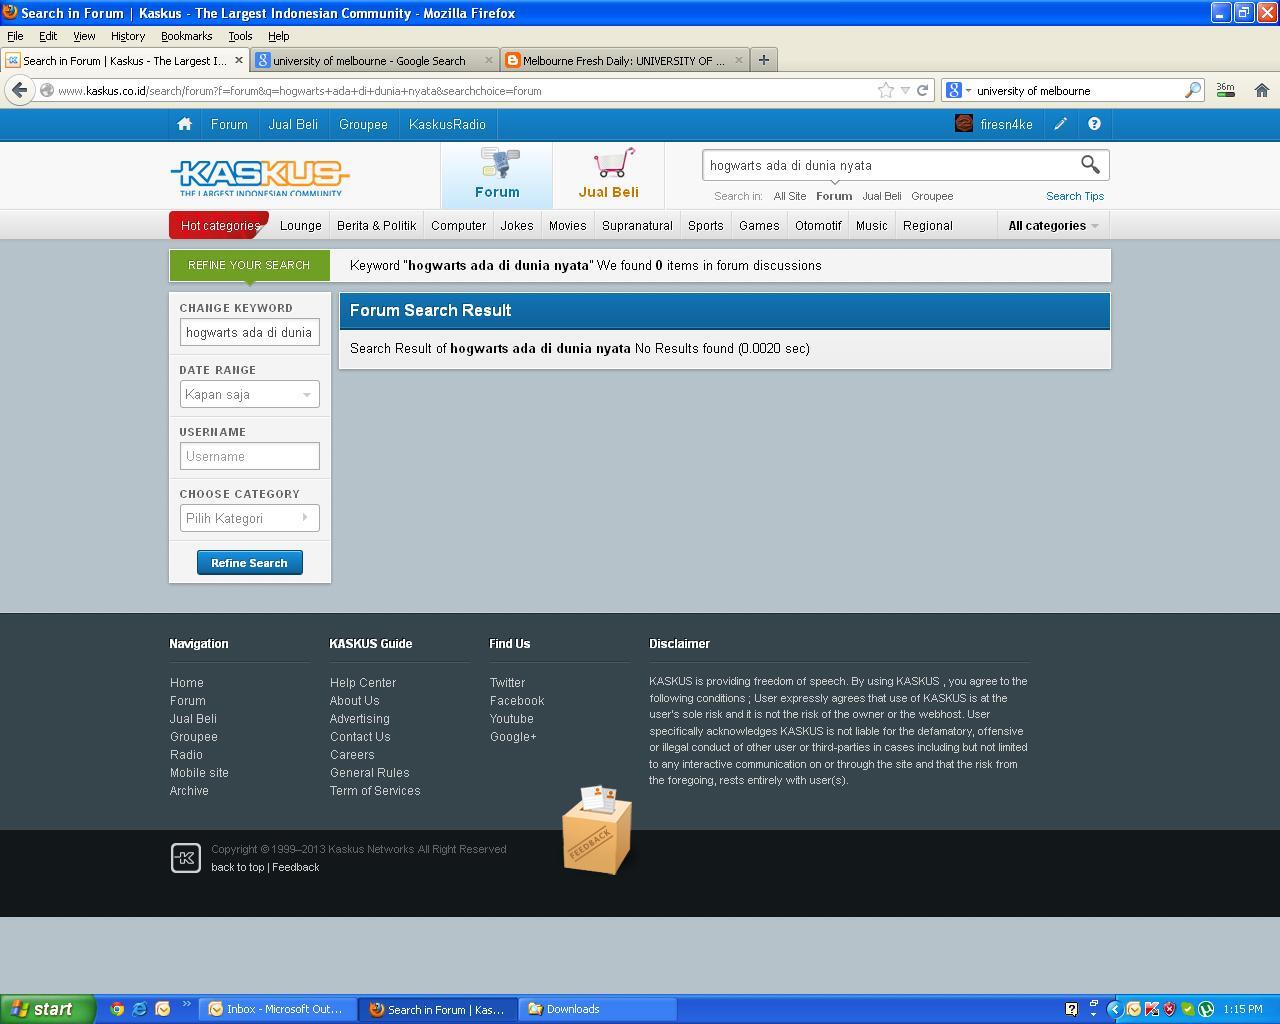
Task: Open the Berita & Politik category
Action: click(x=376, y=225)
